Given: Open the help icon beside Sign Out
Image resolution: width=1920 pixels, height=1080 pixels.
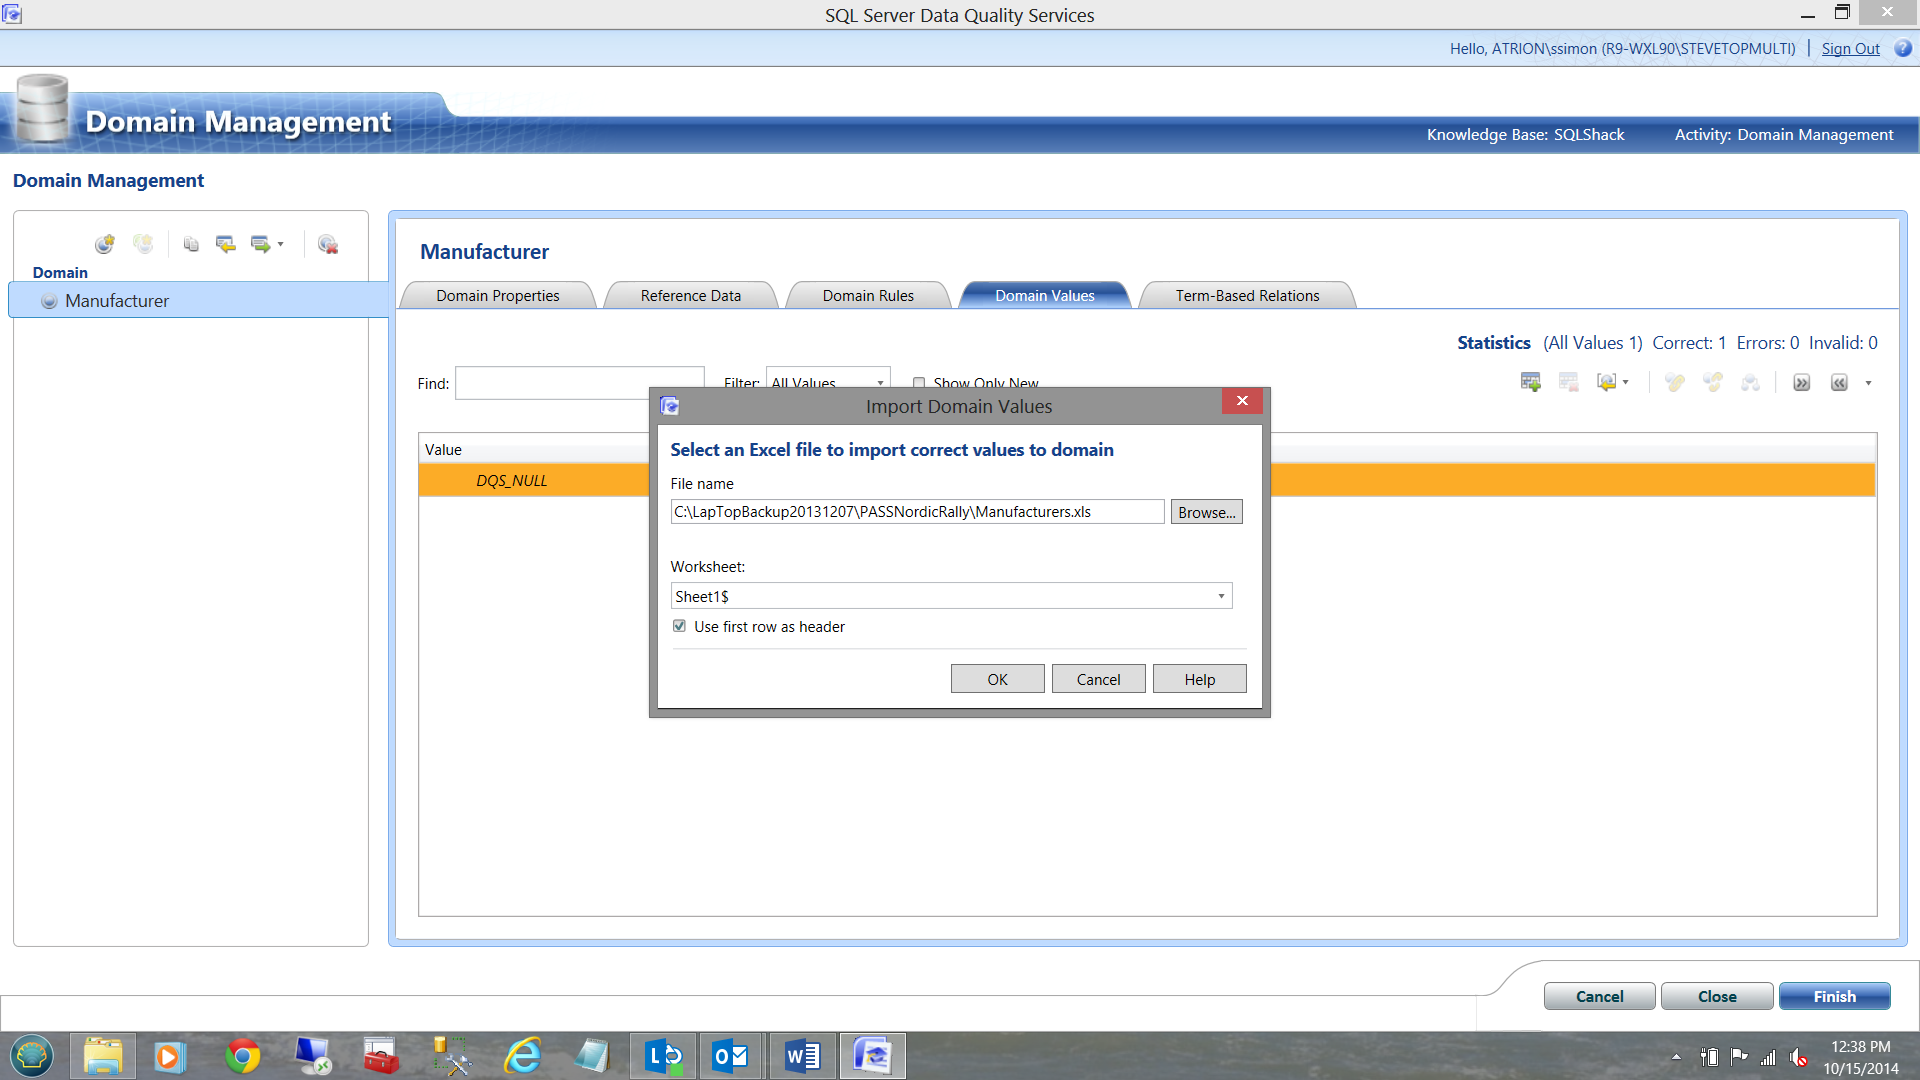Looking at the screenshot, I should pos(1903,48).
